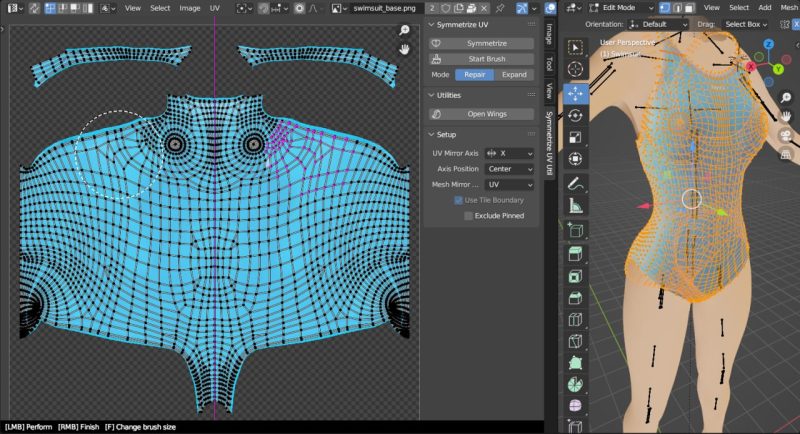Open the Axis Position dropdown set to Center
The width and height of the screenshot is (800, 434).
coord(508,169)
